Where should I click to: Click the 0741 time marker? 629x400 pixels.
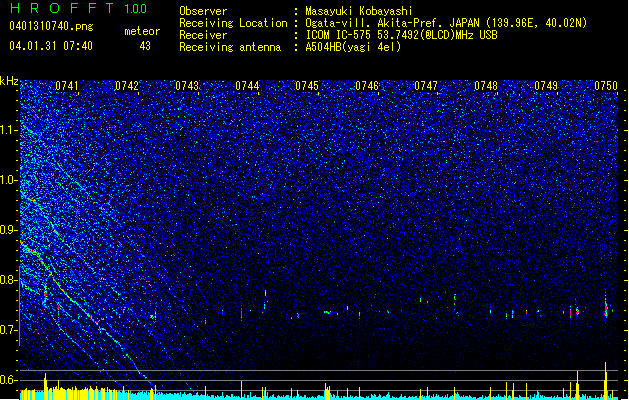pyautogui.click(x=67, y=85)
